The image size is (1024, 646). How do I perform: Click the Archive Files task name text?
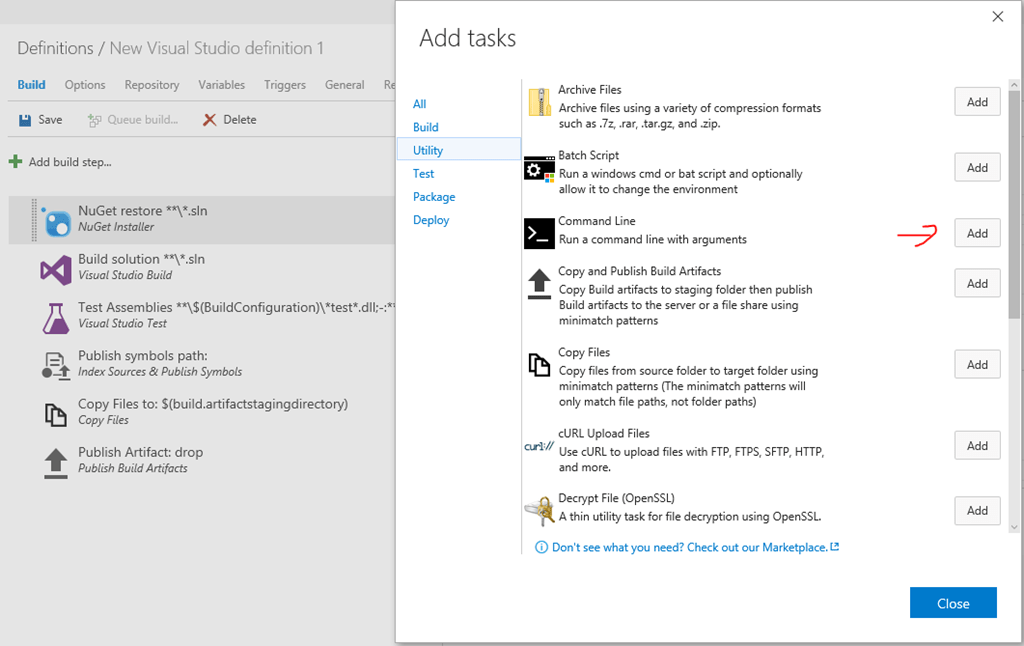click(x=590, y=89)
